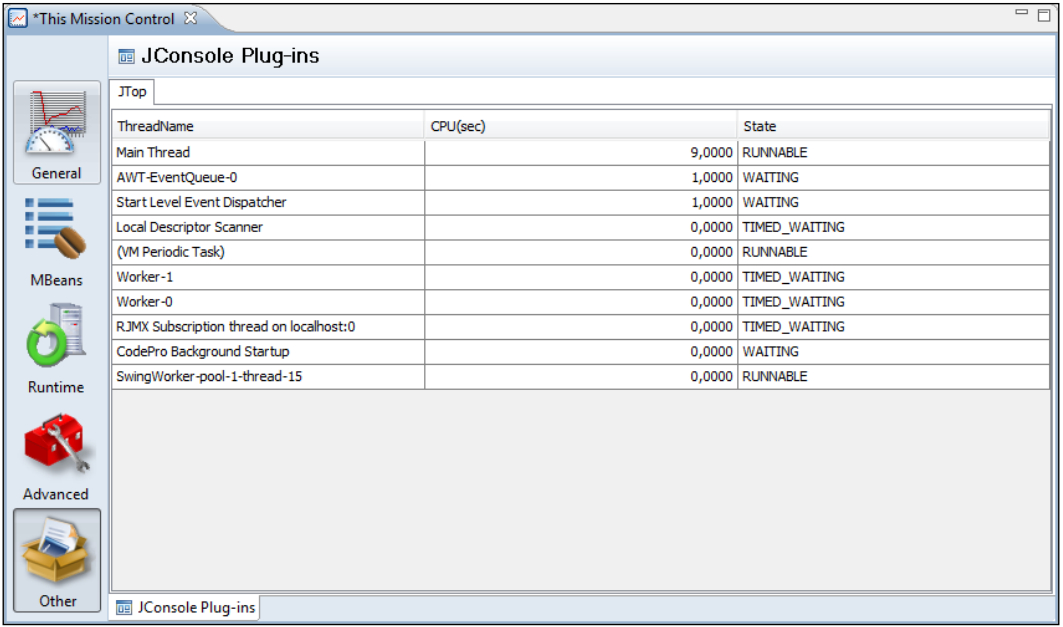Maximize the editor view
Viewport: 1063px width, 627px height.
tap(1043, 15)
